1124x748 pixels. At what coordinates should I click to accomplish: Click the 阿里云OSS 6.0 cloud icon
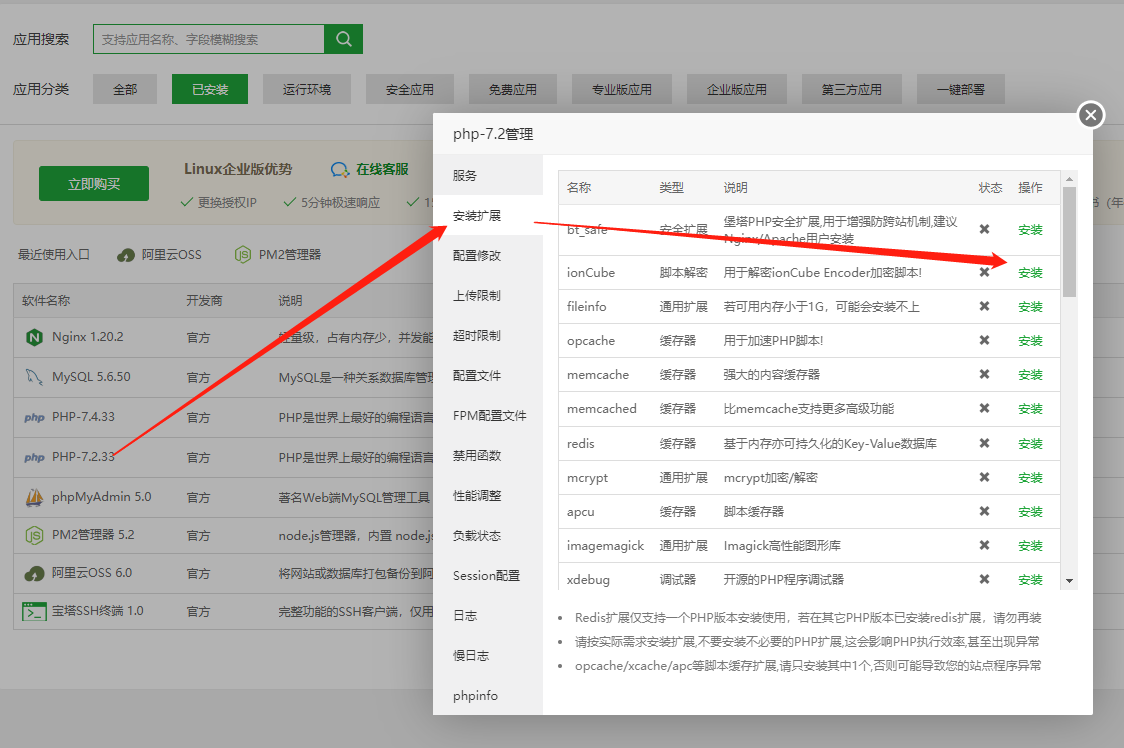click(x=34, y=573)
